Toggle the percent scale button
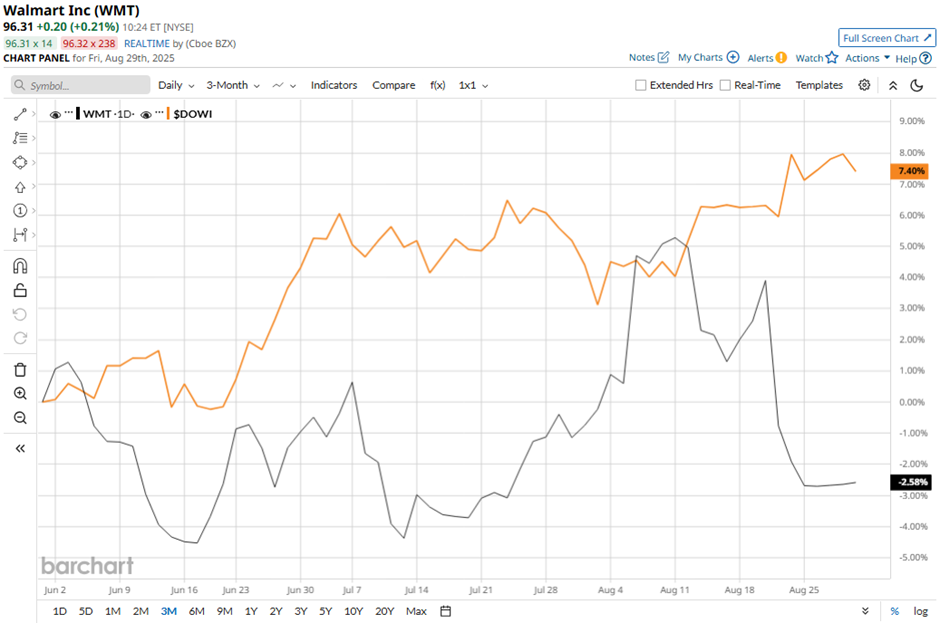This screenshot has height=623, width=940. pyautogui.click(x=894, y=611)
